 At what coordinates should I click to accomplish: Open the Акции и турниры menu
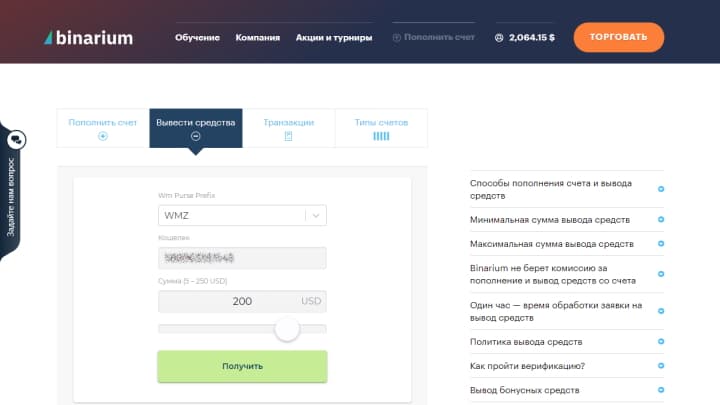334,38
